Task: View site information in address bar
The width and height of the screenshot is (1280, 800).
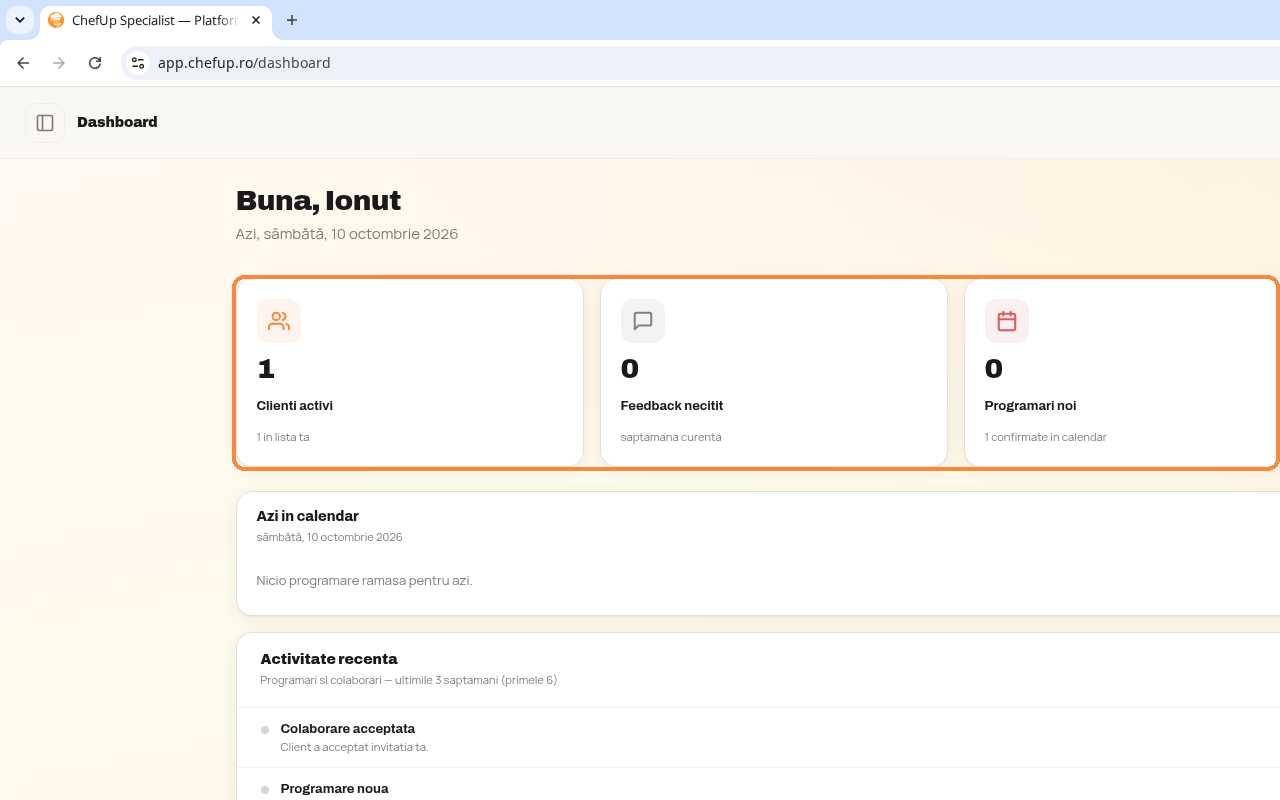Action: pos(138,63)
